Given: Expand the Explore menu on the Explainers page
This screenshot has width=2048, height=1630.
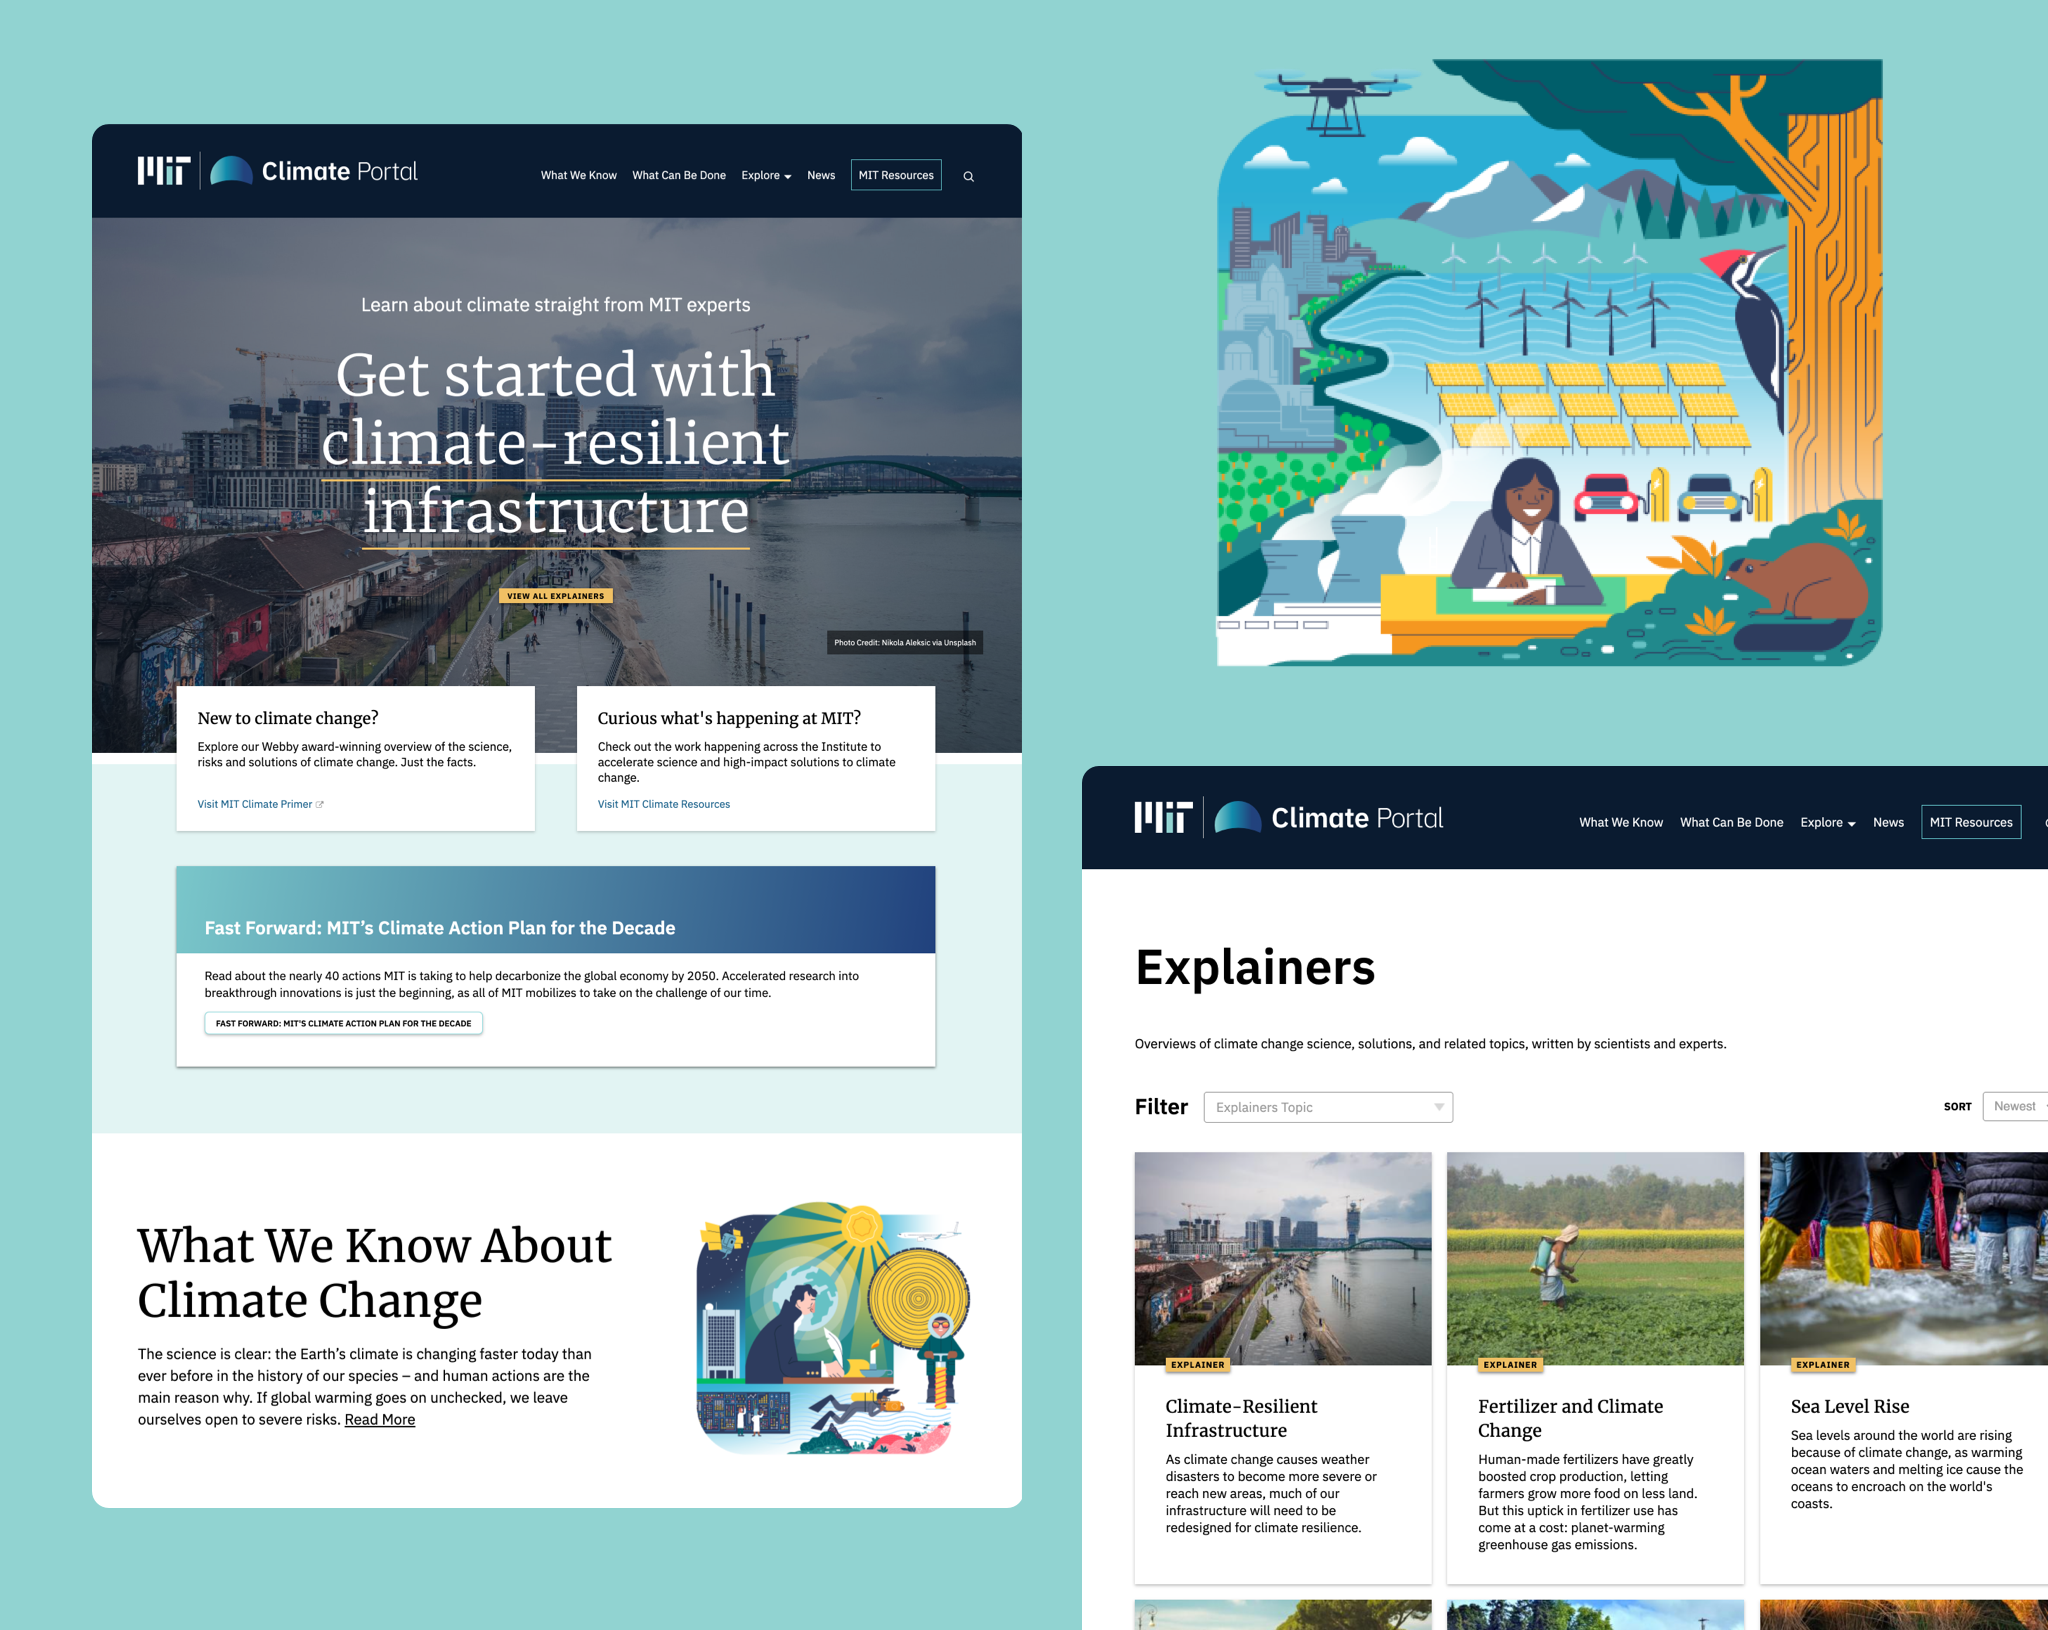Looking at the screenshot, I should (x=1827, y=822).
